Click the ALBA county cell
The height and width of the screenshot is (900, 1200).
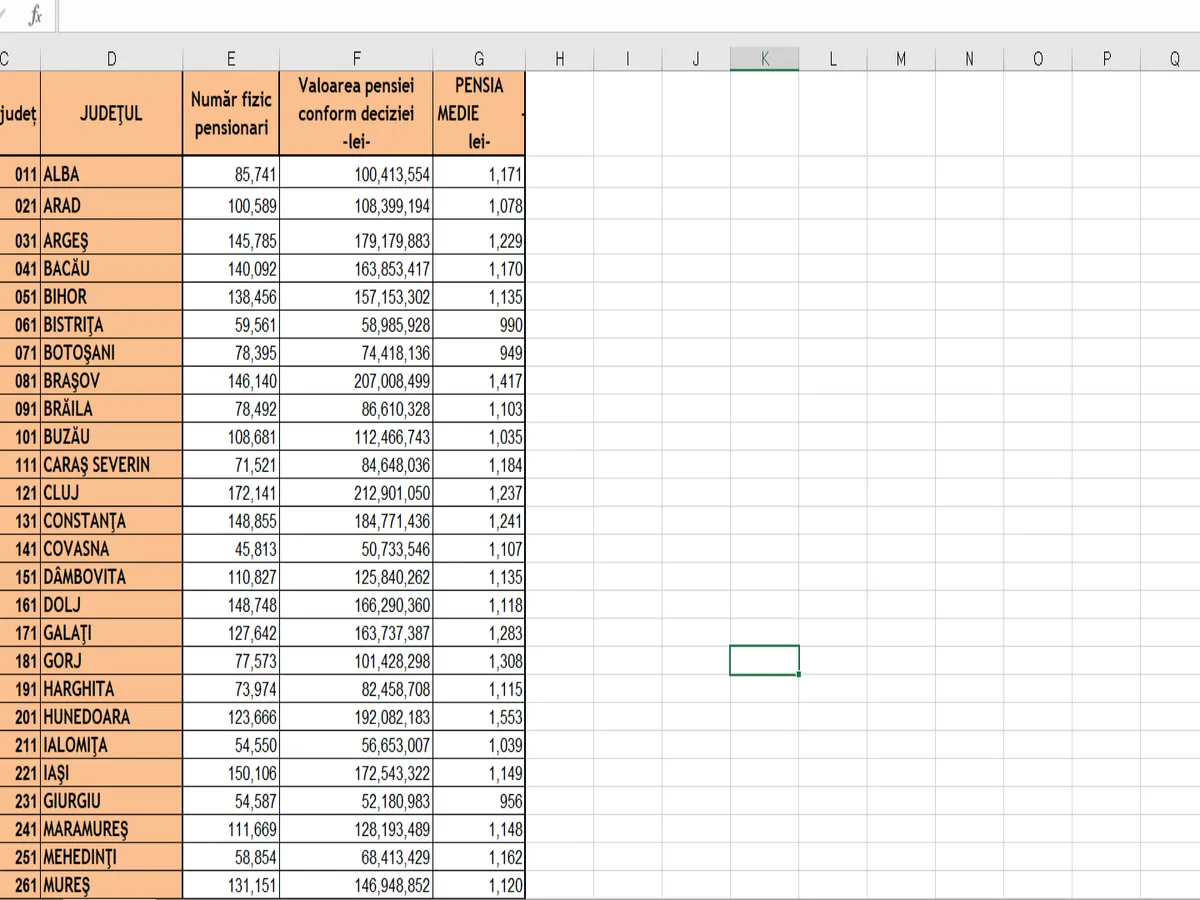[x=111, y=174]
